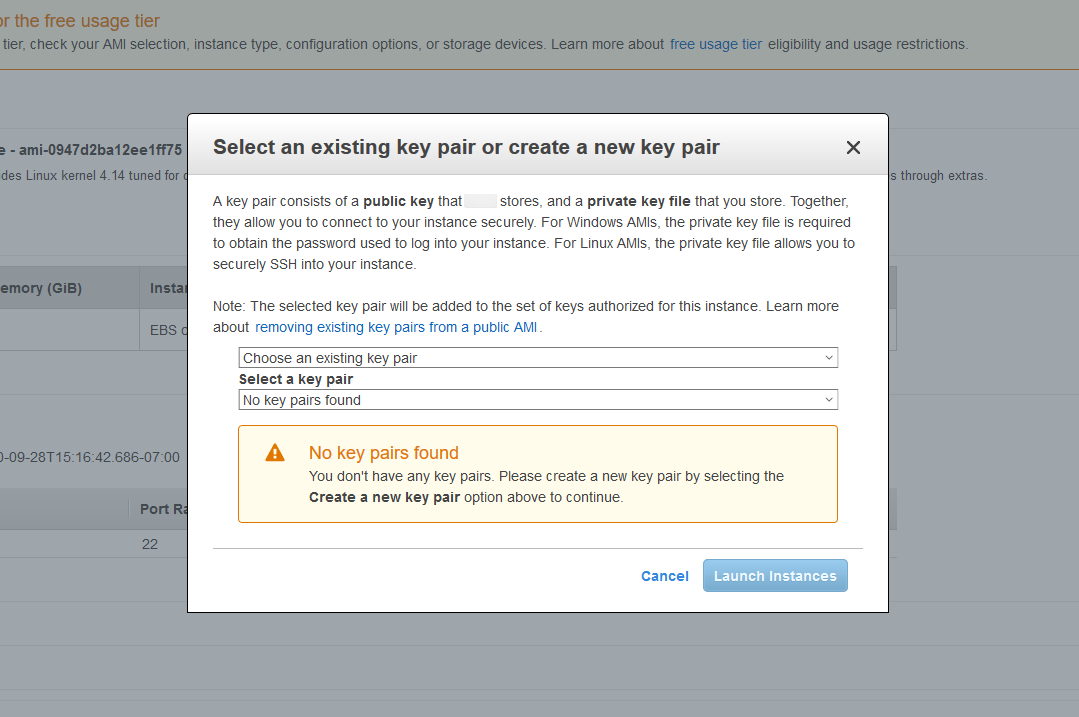Image resolution: width=1079 pixels, height=717 pixels.
Task: Click the orange 'No key pairs found' heading
Action: click(x=384, y=453)
